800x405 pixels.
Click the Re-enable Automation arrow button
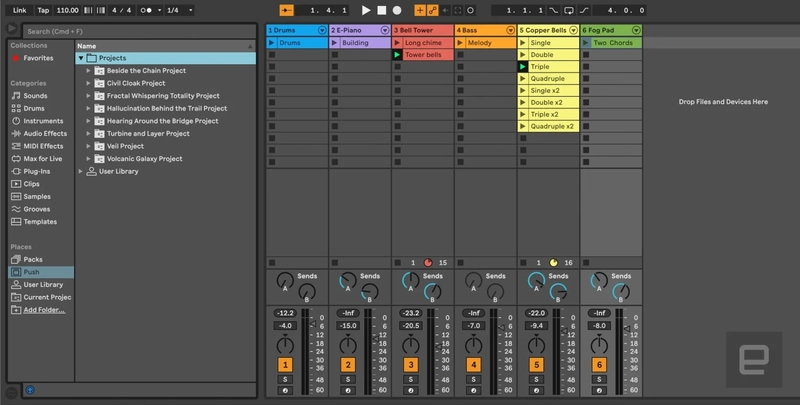(x=445, y=10)
